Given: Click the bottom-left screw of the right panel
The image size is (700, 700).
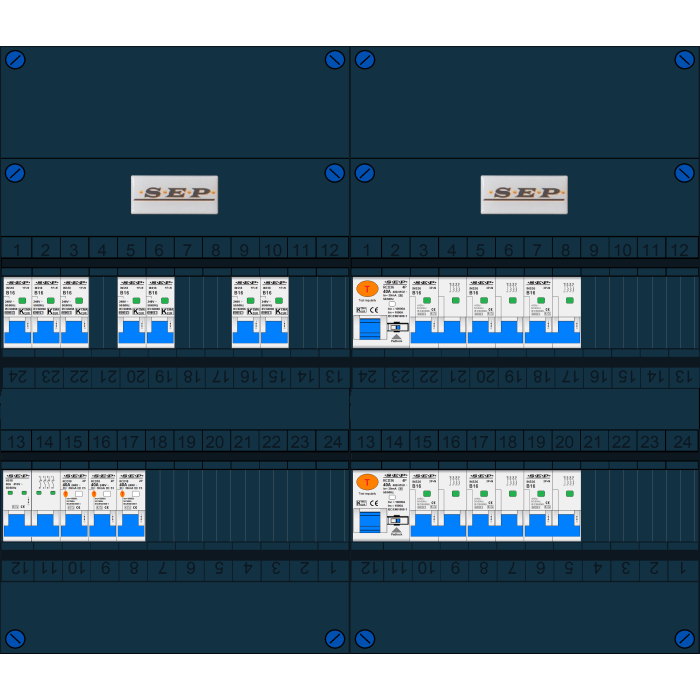Looking at the screenshot, I should [365, 639].
